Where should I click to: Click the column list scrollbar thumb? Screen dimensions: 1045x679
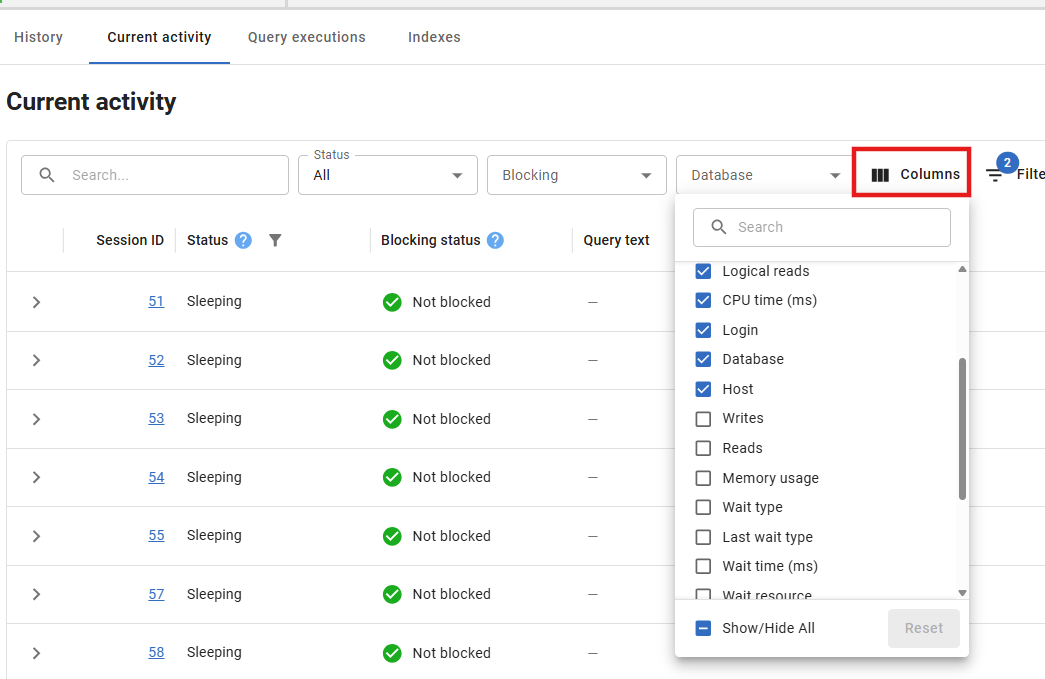coord(962,428)
